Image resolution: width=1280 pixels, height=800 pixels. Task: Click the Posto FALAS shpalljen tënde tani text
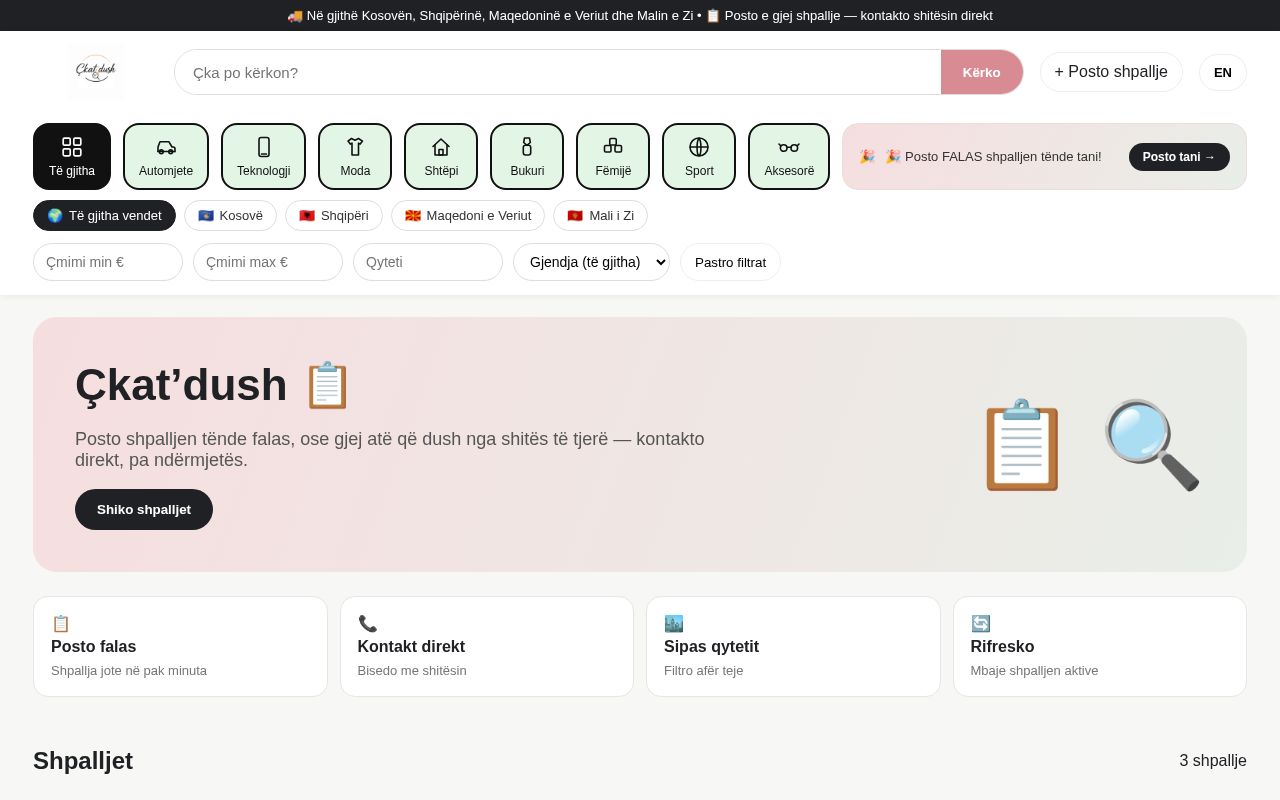[x=993, y=157]
